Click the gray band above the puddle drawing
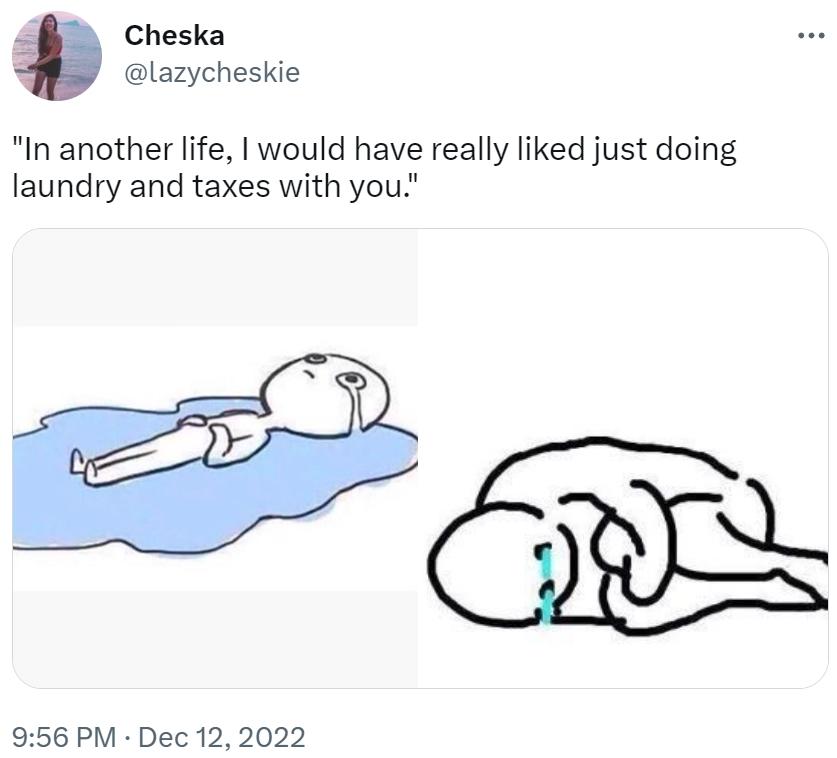This screenshot has height=758, width=837. point(215,278)
